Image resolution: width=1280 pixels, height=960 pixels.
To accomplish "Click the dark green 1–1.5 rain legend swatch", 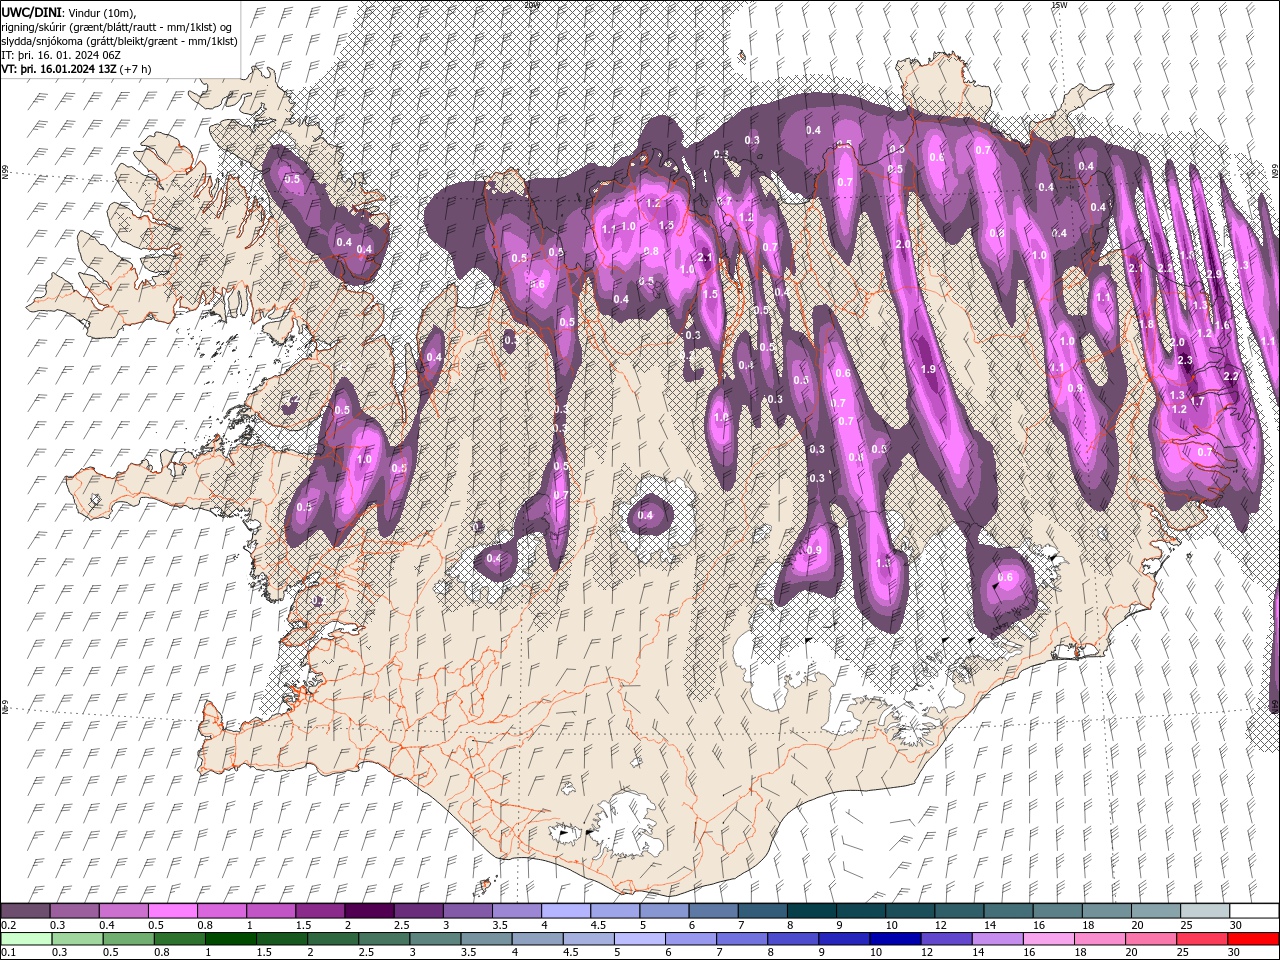I will (x=231, y=938).
